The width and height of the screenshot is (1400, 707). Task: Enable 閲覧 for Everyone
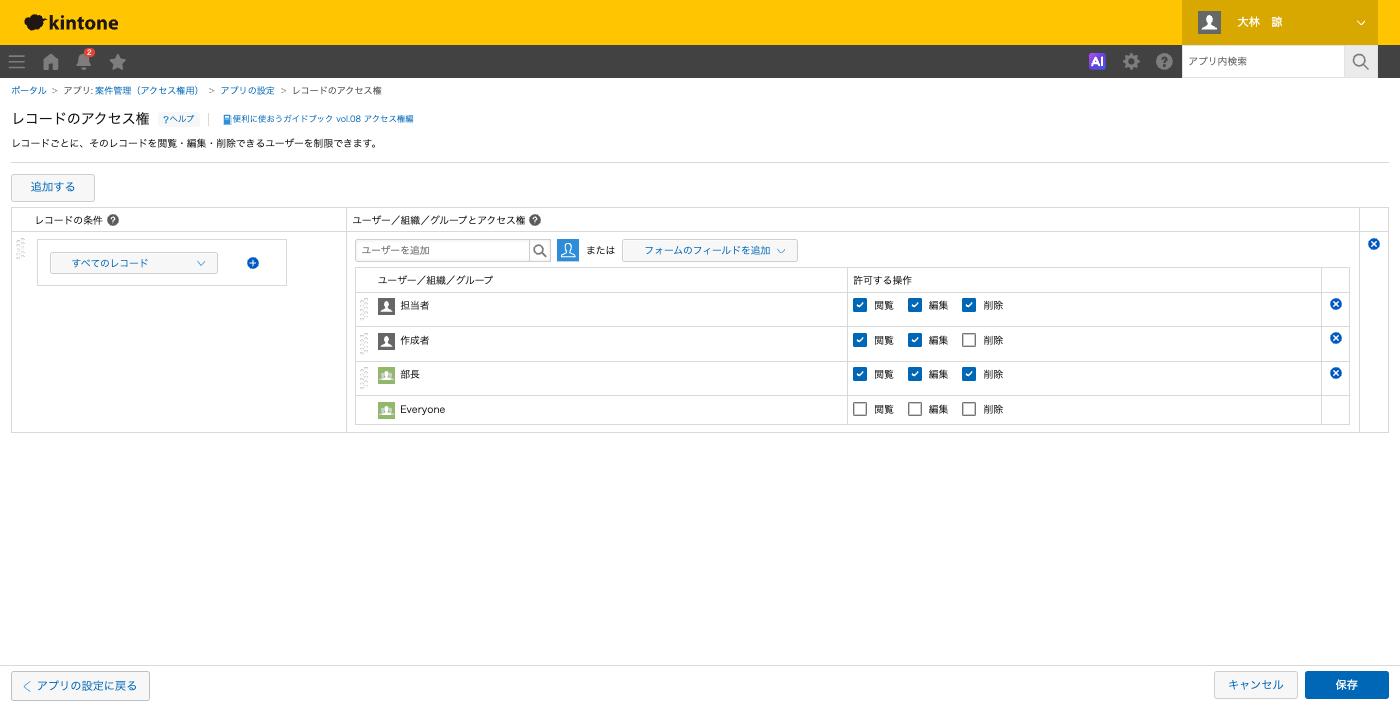[860, 409]
